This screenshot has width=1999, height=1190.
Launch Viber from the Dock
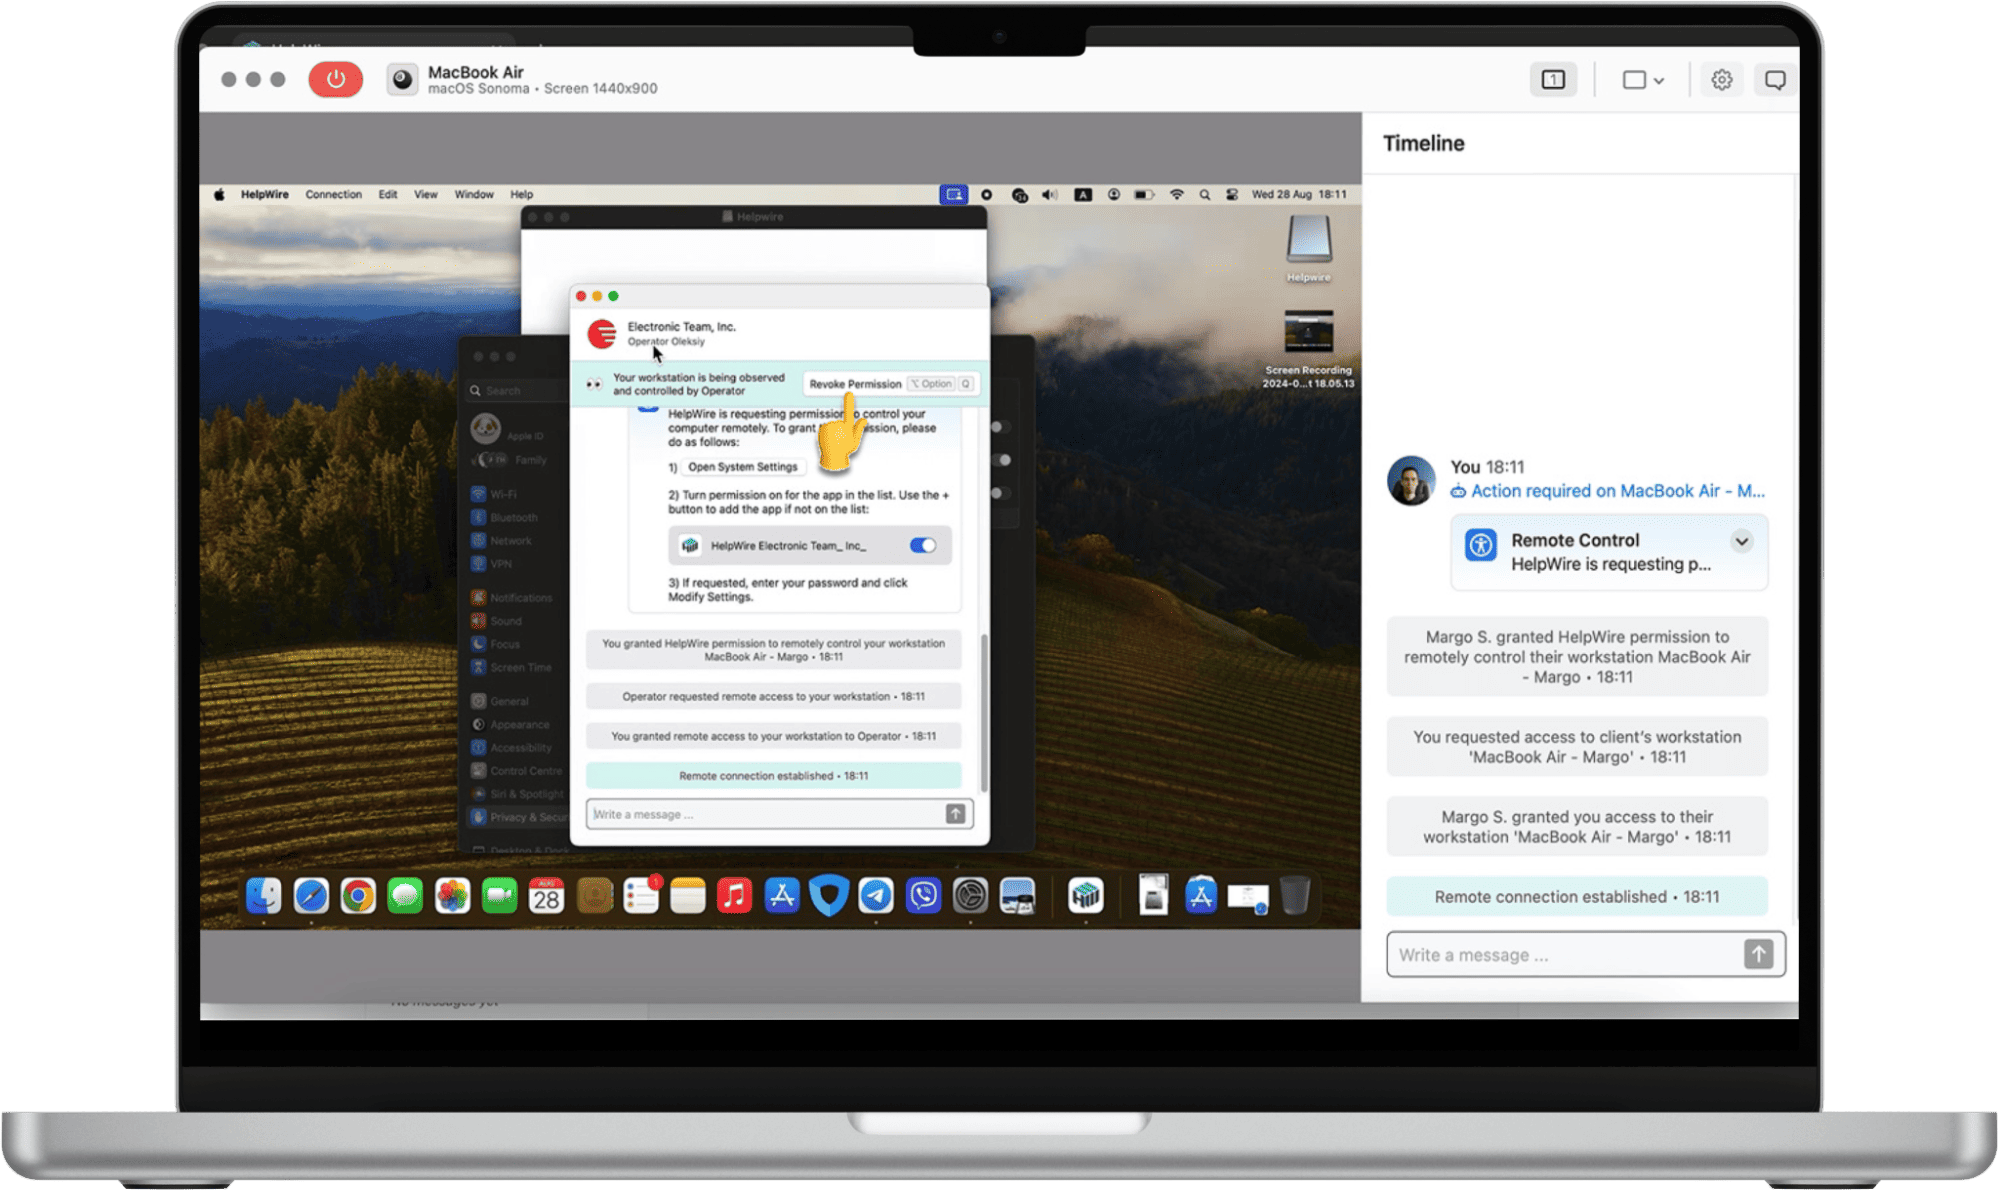[x=923, y=896]
